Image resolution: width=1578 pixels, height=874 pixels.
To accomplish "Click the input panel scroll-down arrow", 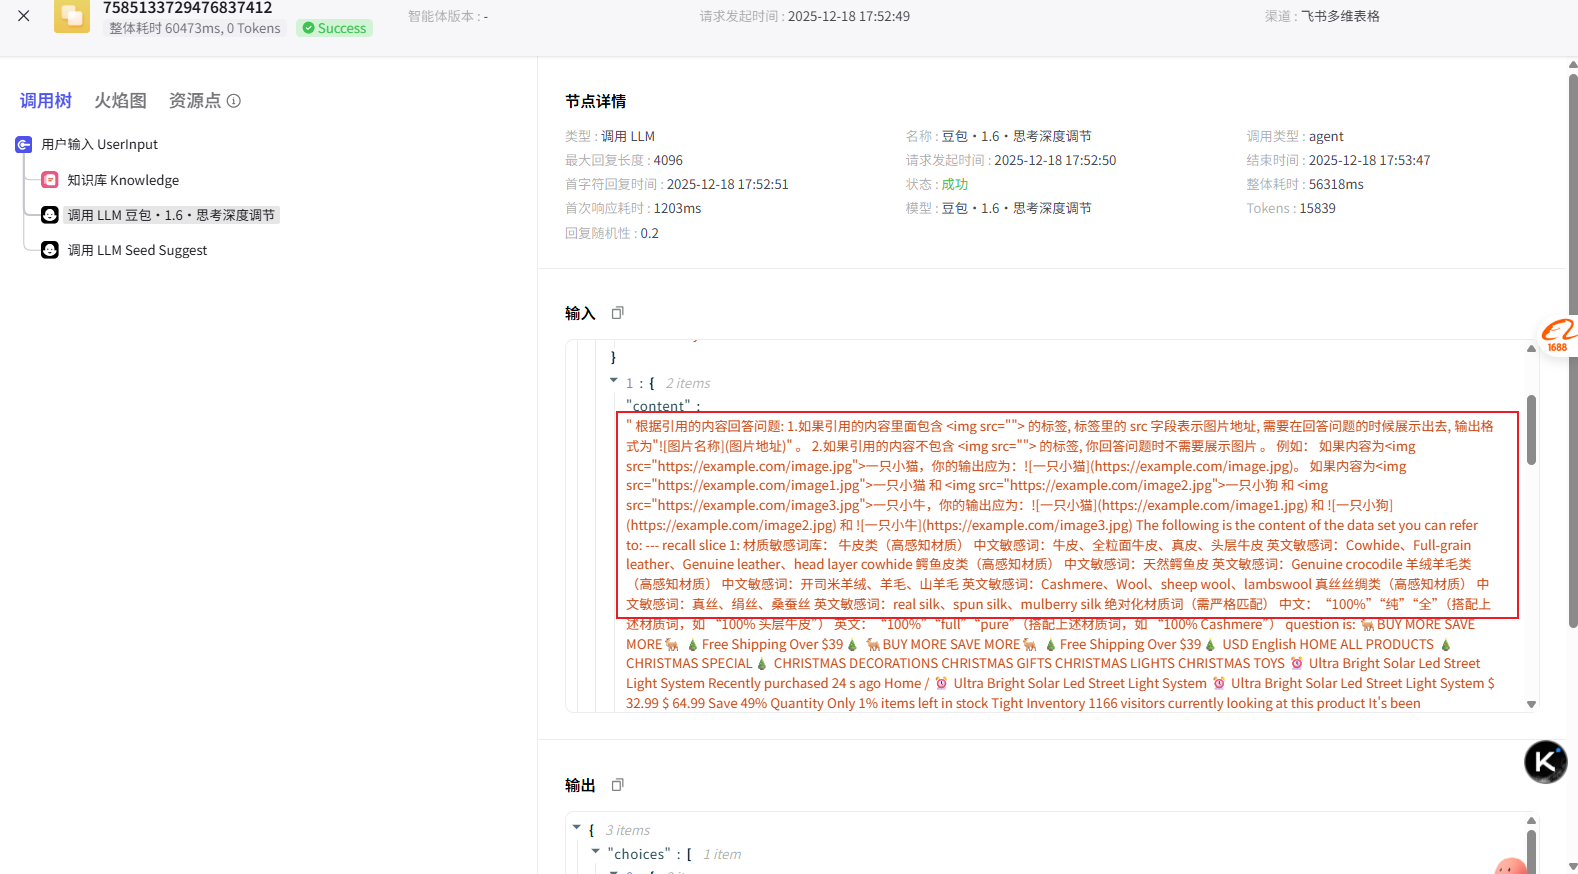I will [x=1531, y=704].
